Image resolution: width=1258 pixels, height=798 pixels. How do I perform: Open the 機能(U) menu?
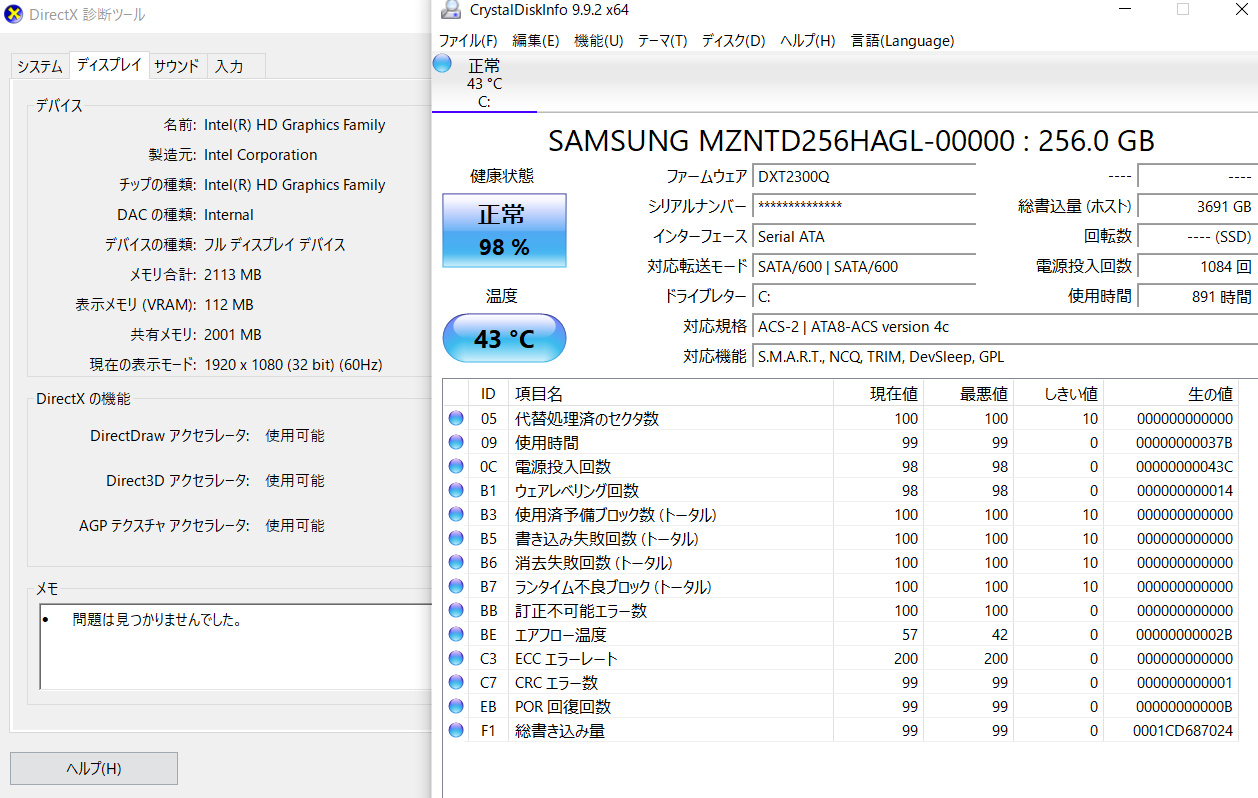click(598, 41)
